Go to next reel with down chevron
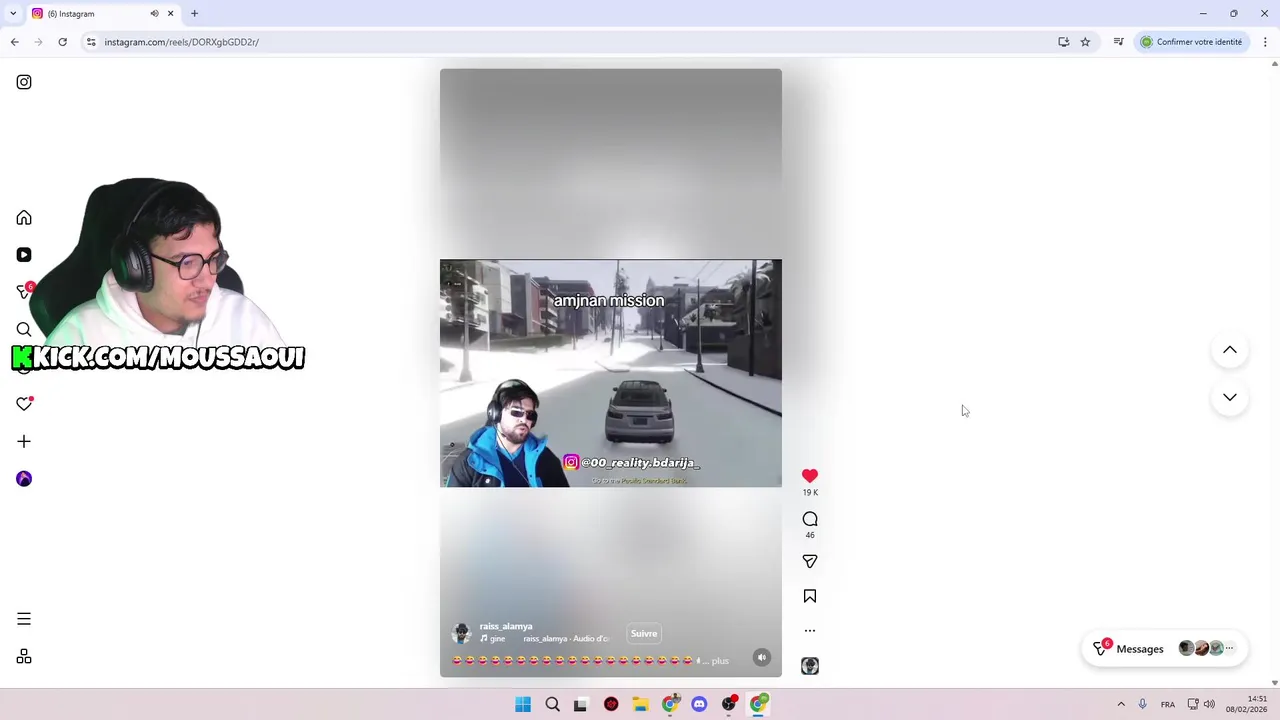The image size is (1280, 720). click(x=1230, y=398)
